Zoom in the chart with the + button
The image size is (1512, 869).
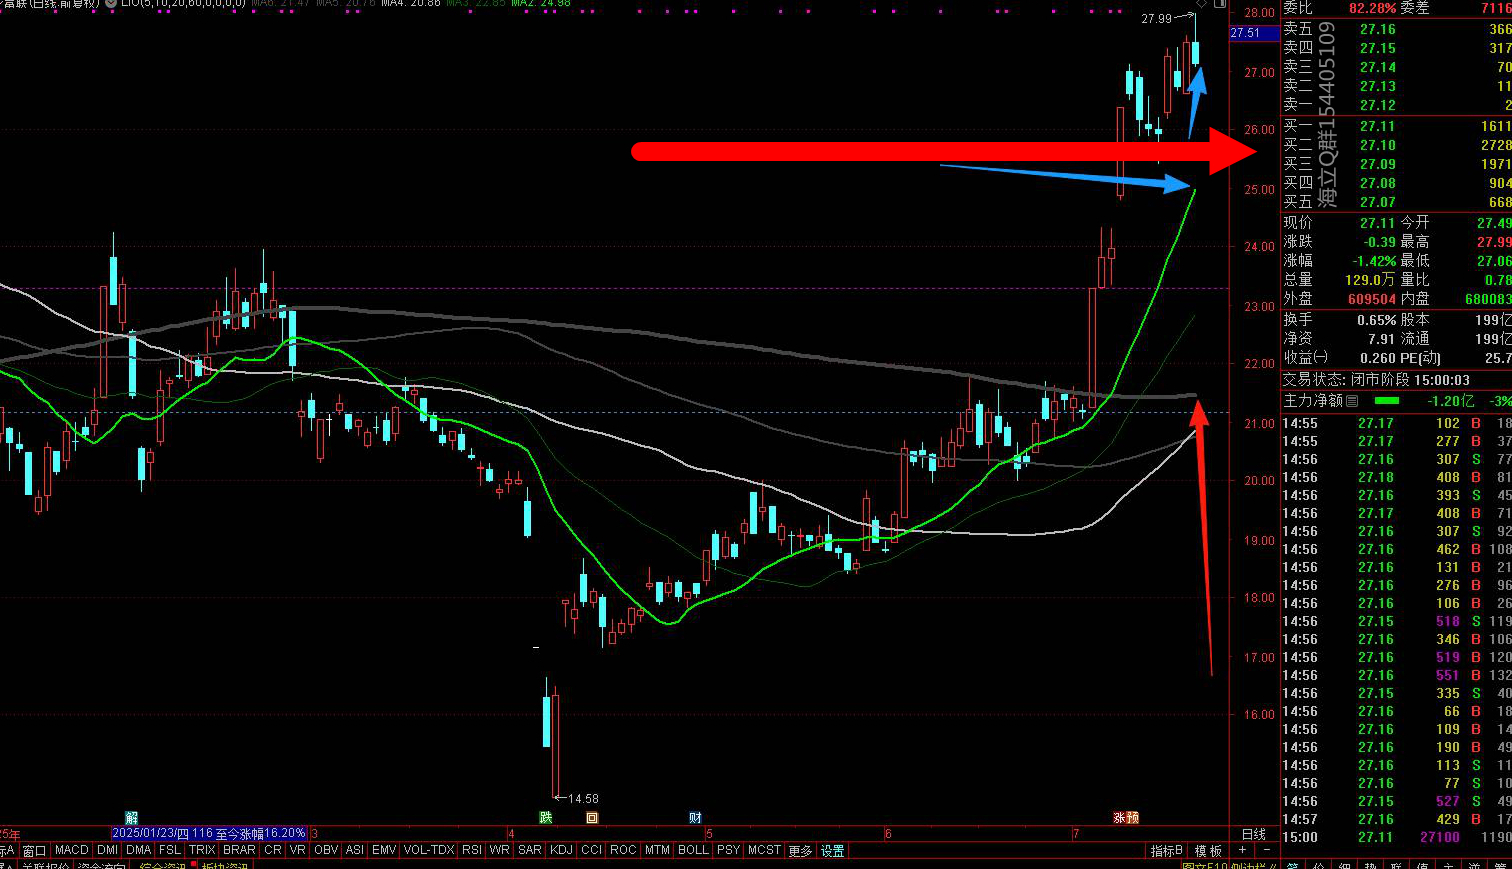[x=1242, y=850]
